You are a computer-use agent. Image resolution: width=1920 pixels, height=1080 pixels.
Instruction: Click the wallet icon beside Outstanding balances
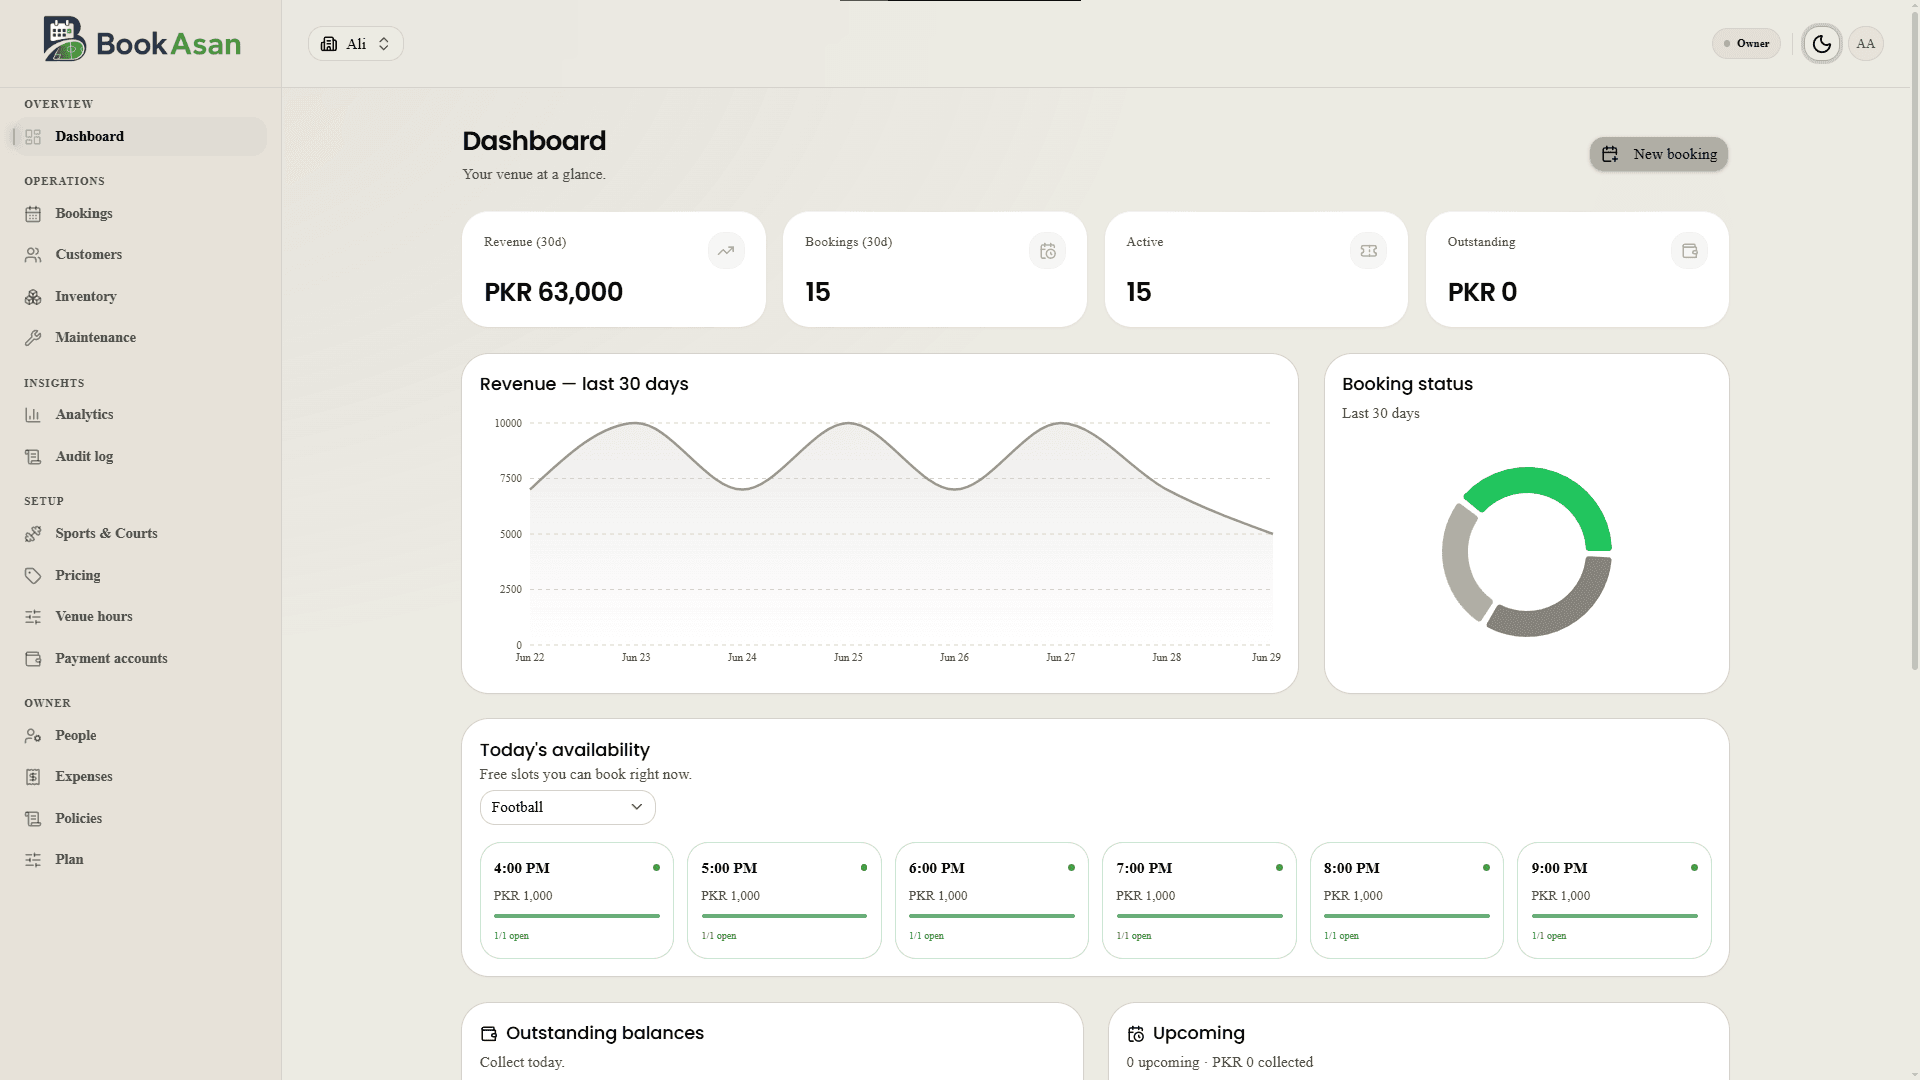(489, 1034)
